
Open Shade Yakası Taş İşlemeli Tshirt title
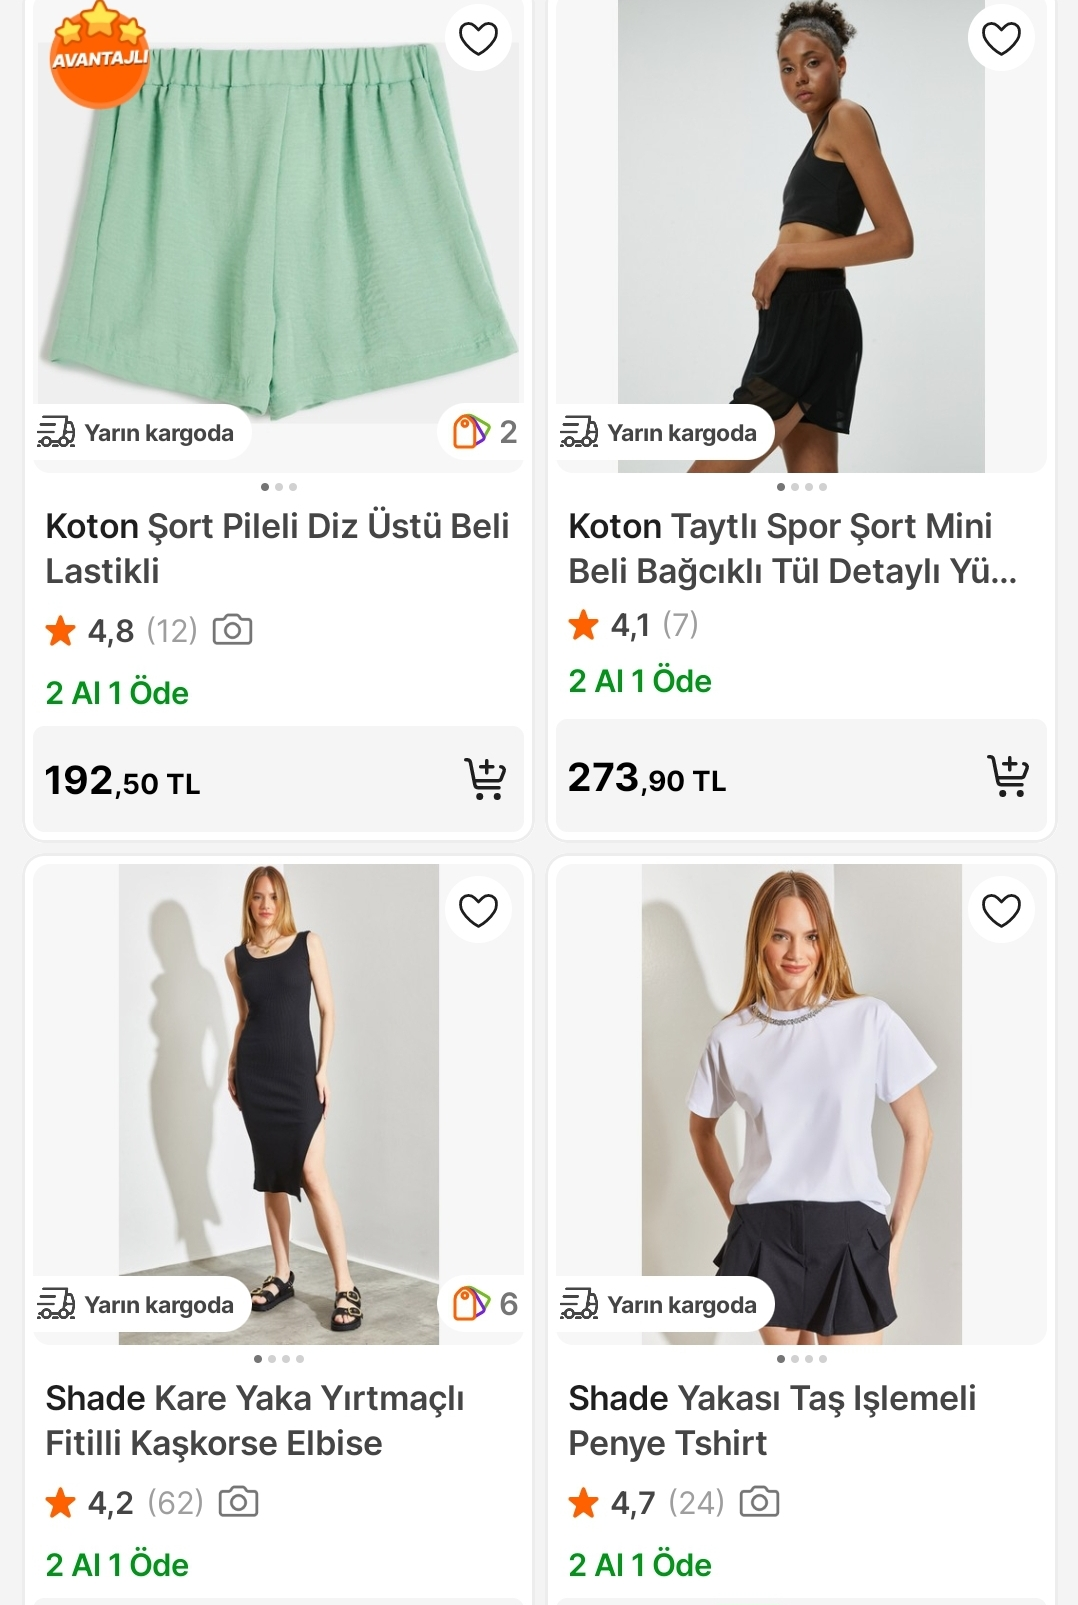[x=771, y=1420]
